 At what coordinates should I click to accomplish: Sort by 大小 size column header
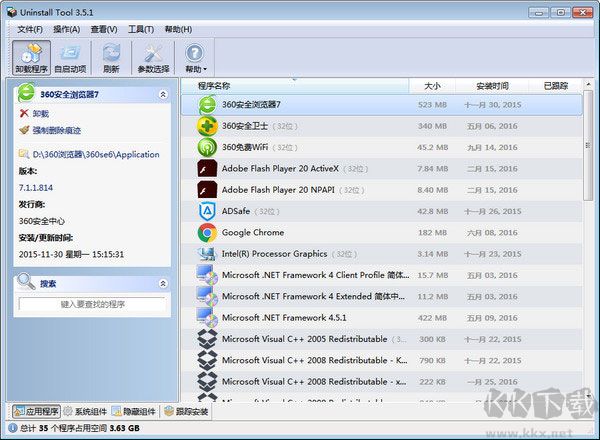pos(432,86)
